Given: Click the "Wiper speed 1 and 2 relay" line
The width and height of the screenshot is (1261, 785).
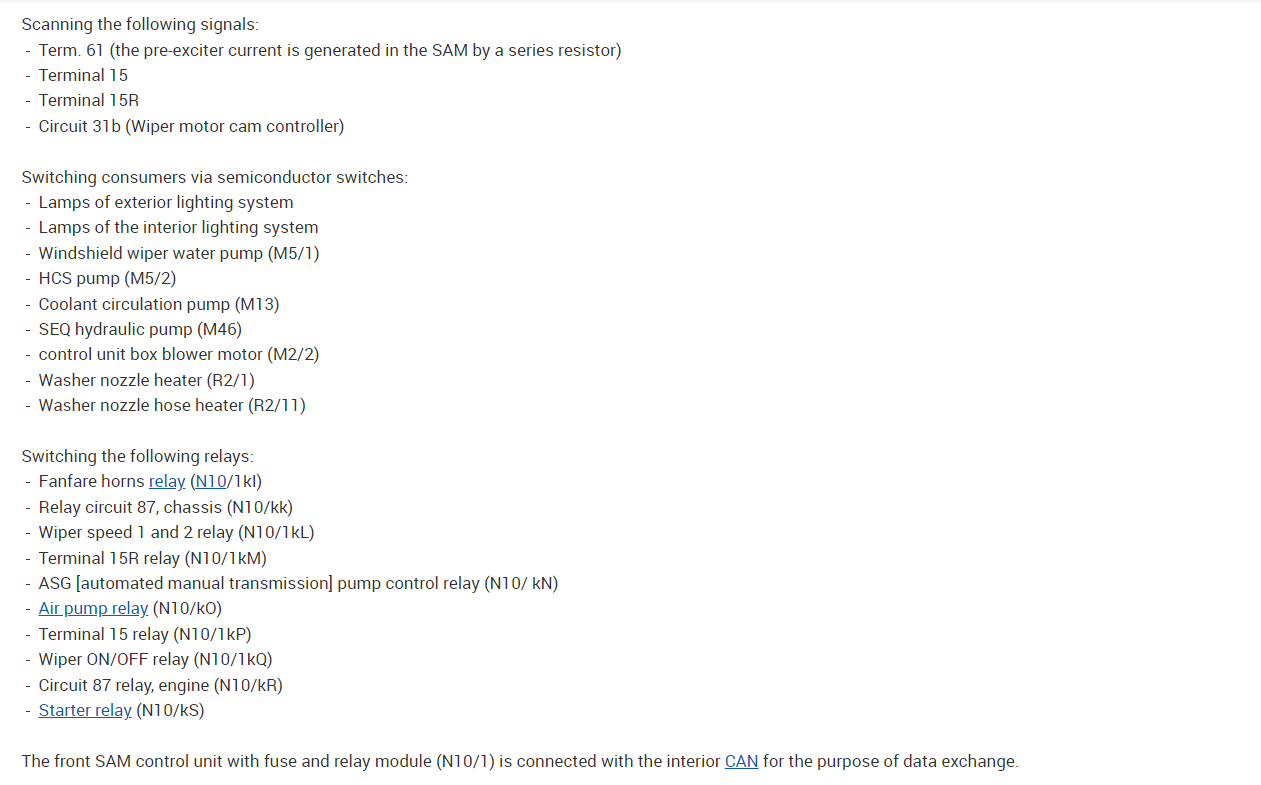Looking at the screenshot, I should [x=176, y=533].
